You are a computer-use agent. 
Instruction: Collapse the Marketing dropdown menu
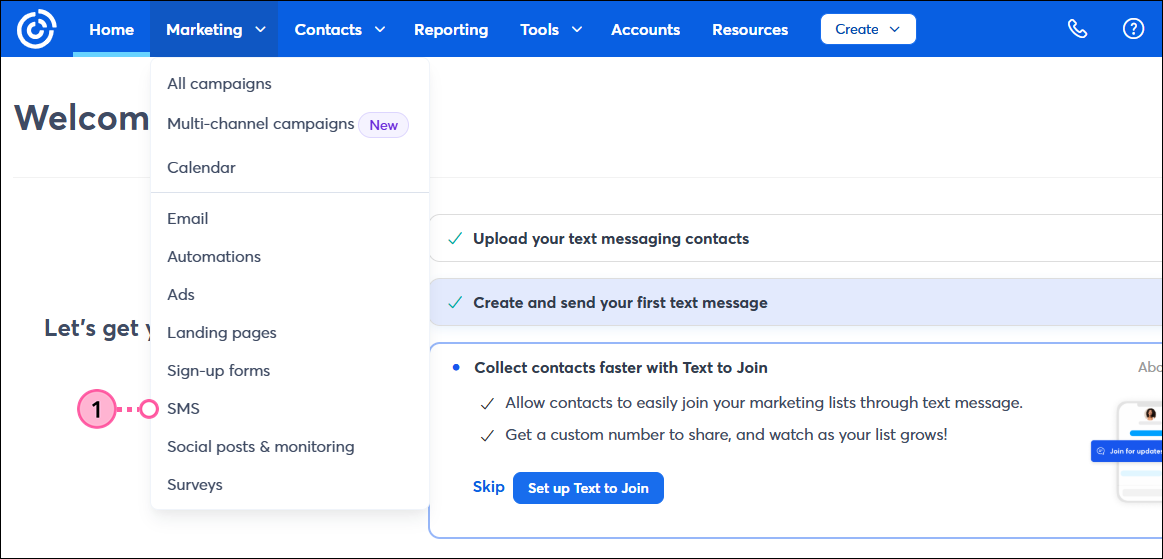click(216, 30)
